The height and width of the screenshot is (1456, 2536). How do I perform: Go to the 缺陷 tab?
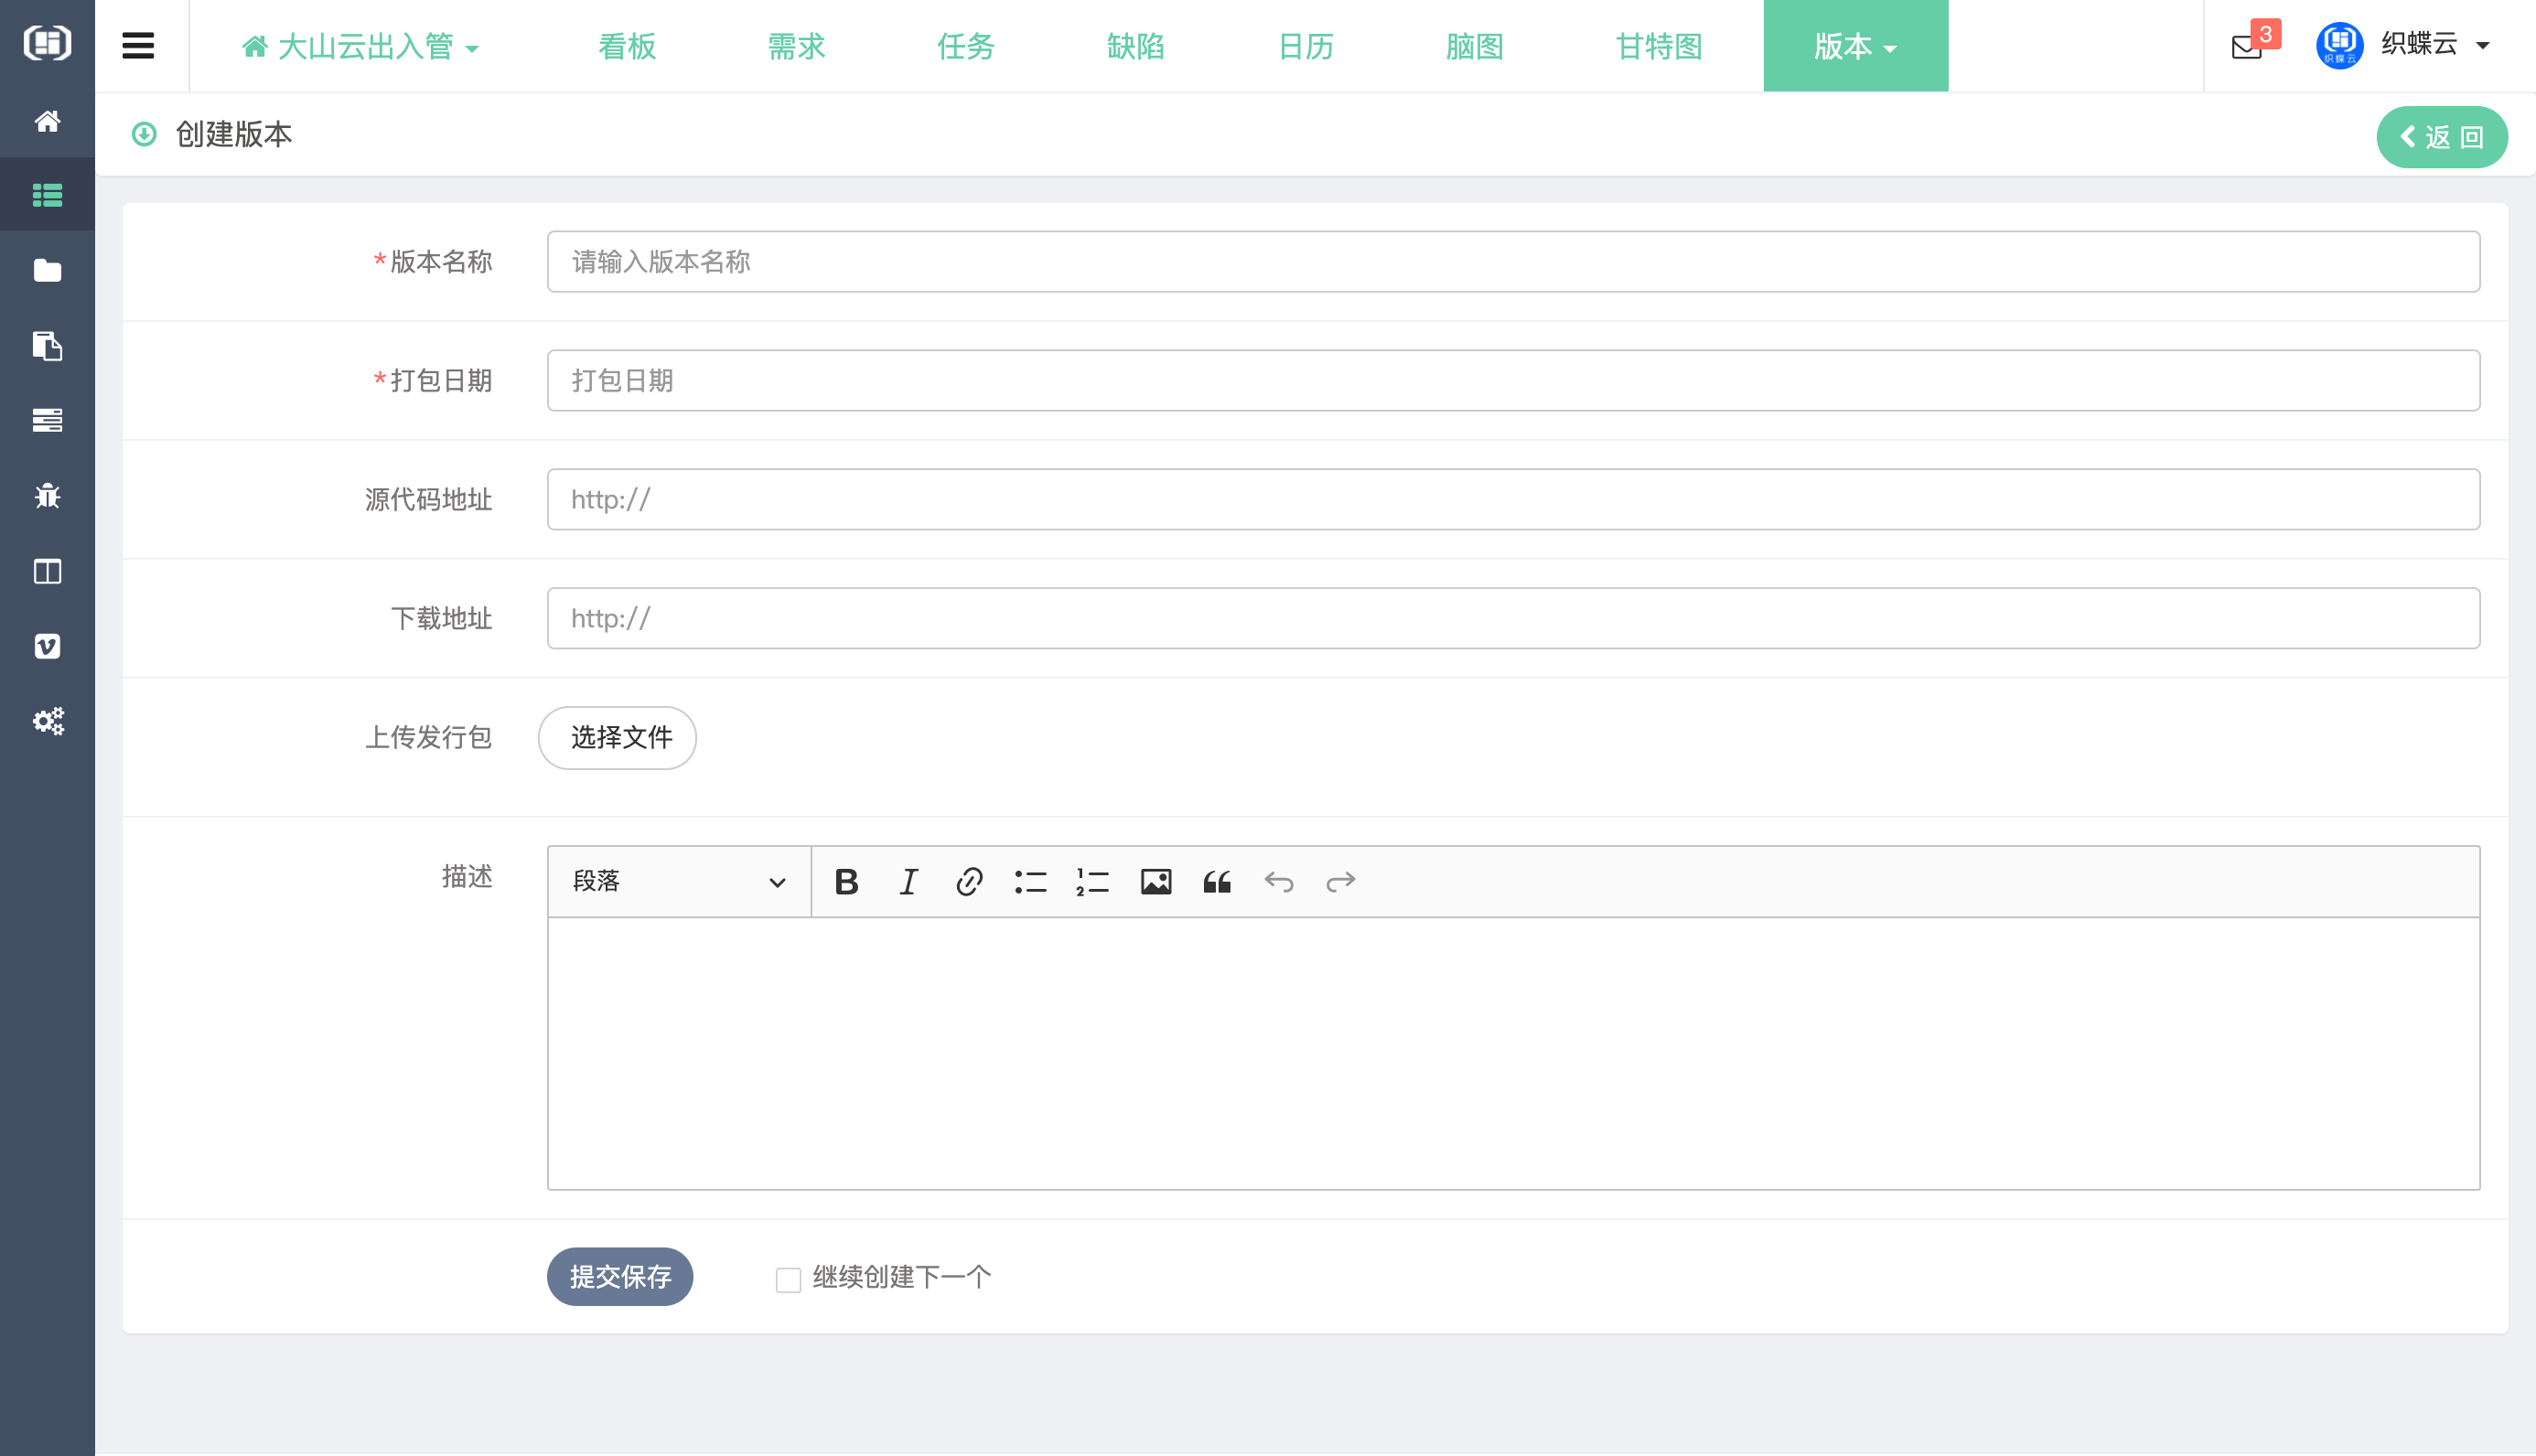coord(1135,46)
